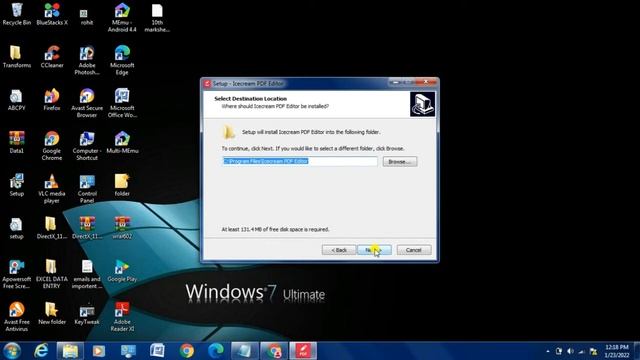Cancel the Icecream PDF Editor setup
This screenshot has width=640, height=360.
pyautogui.click(x=413, y=250)
